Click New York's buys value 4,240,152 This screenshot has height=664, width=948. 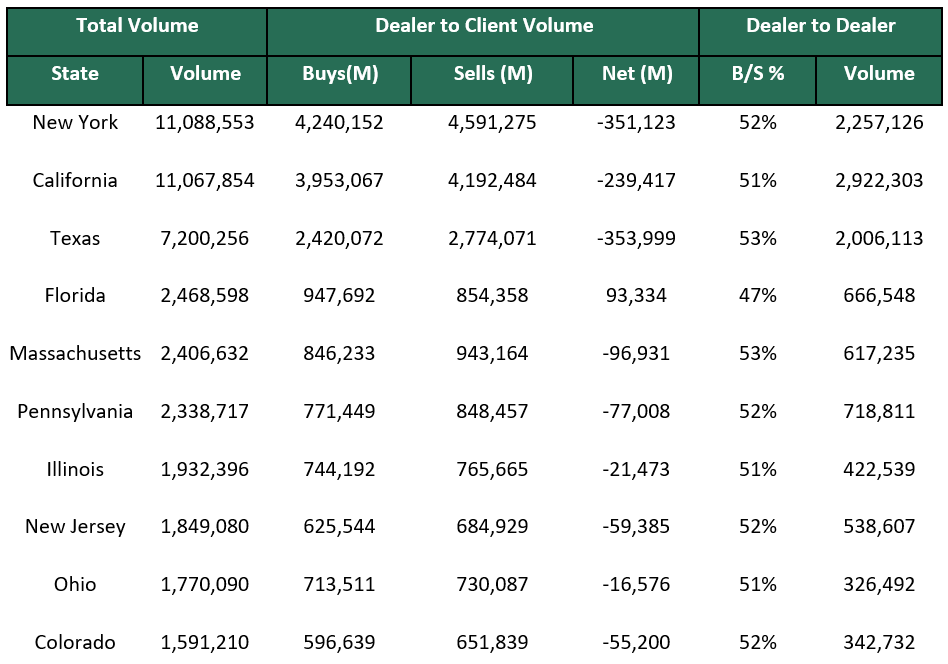coord(340,123)
